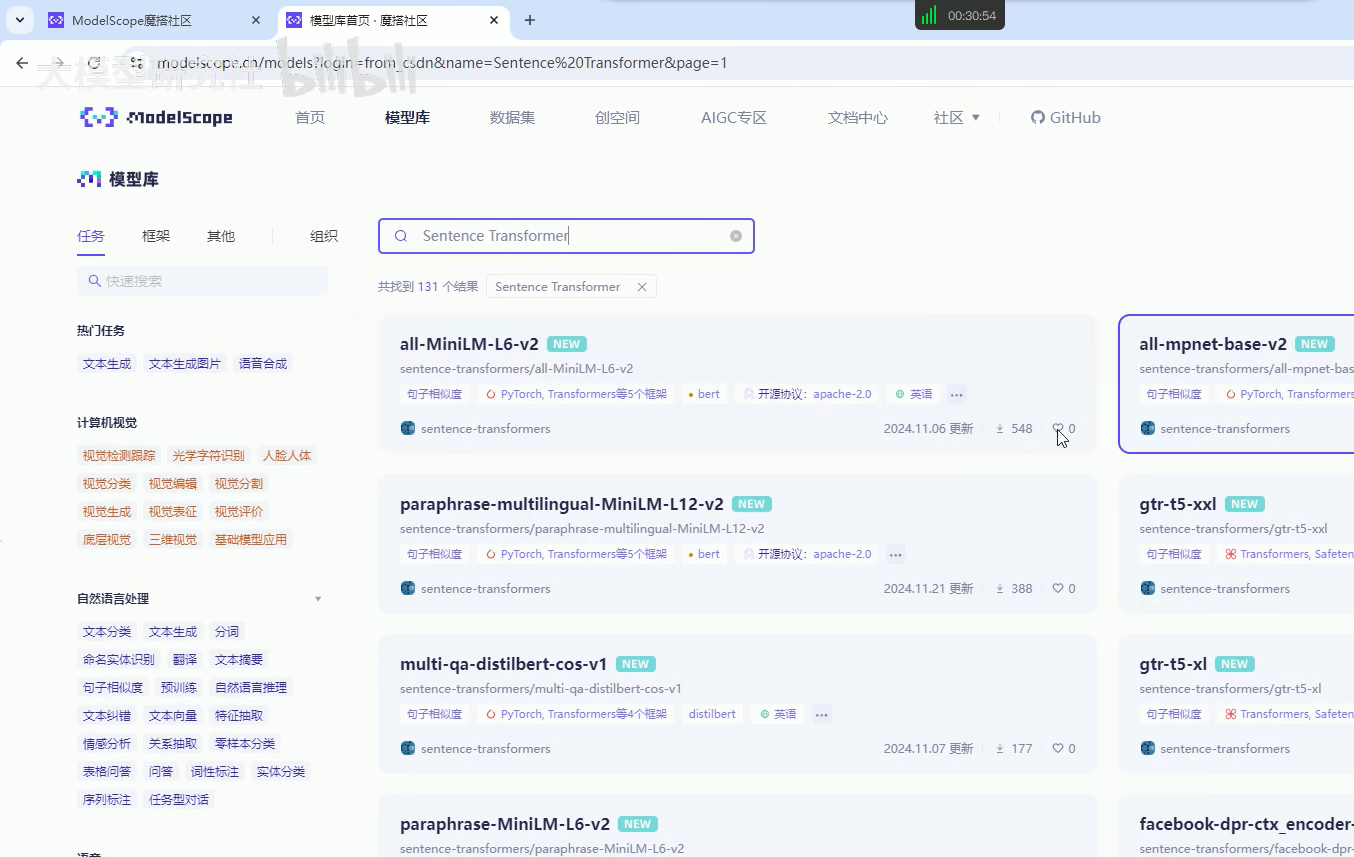Screen dimensions: 1354x857
Task: Open the all-mpnet-base-v2 model
Action: 1213,344
